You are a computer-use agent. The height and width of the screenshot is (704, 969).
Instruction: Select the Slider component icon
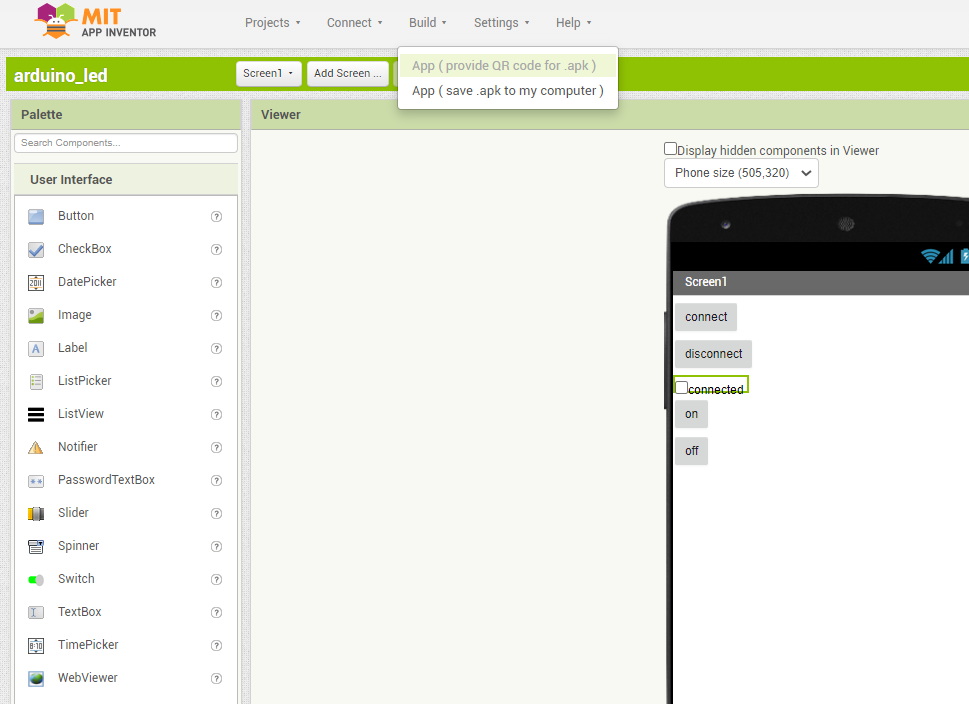tap(36, 514)
